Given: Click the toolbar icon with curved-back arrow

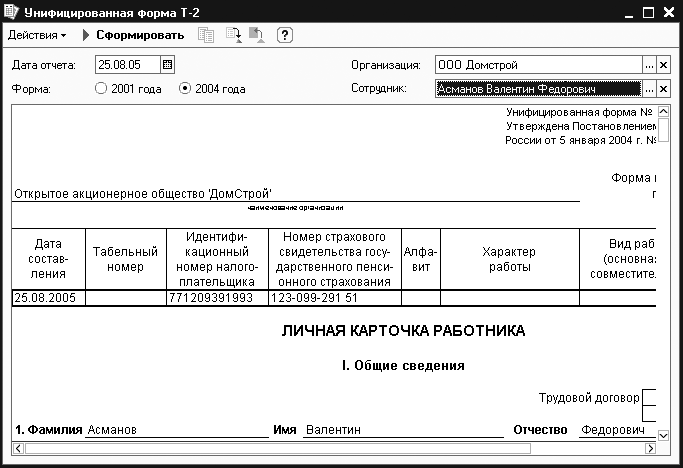Looking at the screenshot, I should pos(257,35).
